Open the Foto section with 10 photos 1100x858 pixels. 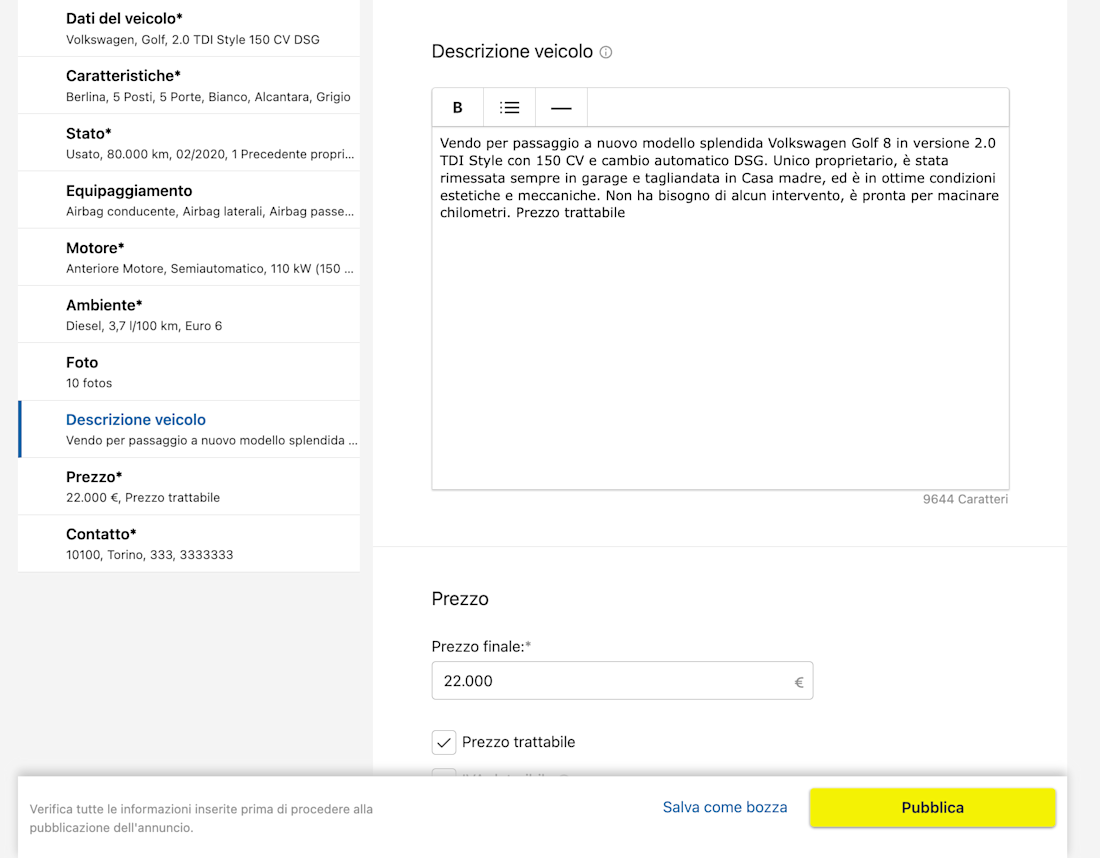[189, 372]
